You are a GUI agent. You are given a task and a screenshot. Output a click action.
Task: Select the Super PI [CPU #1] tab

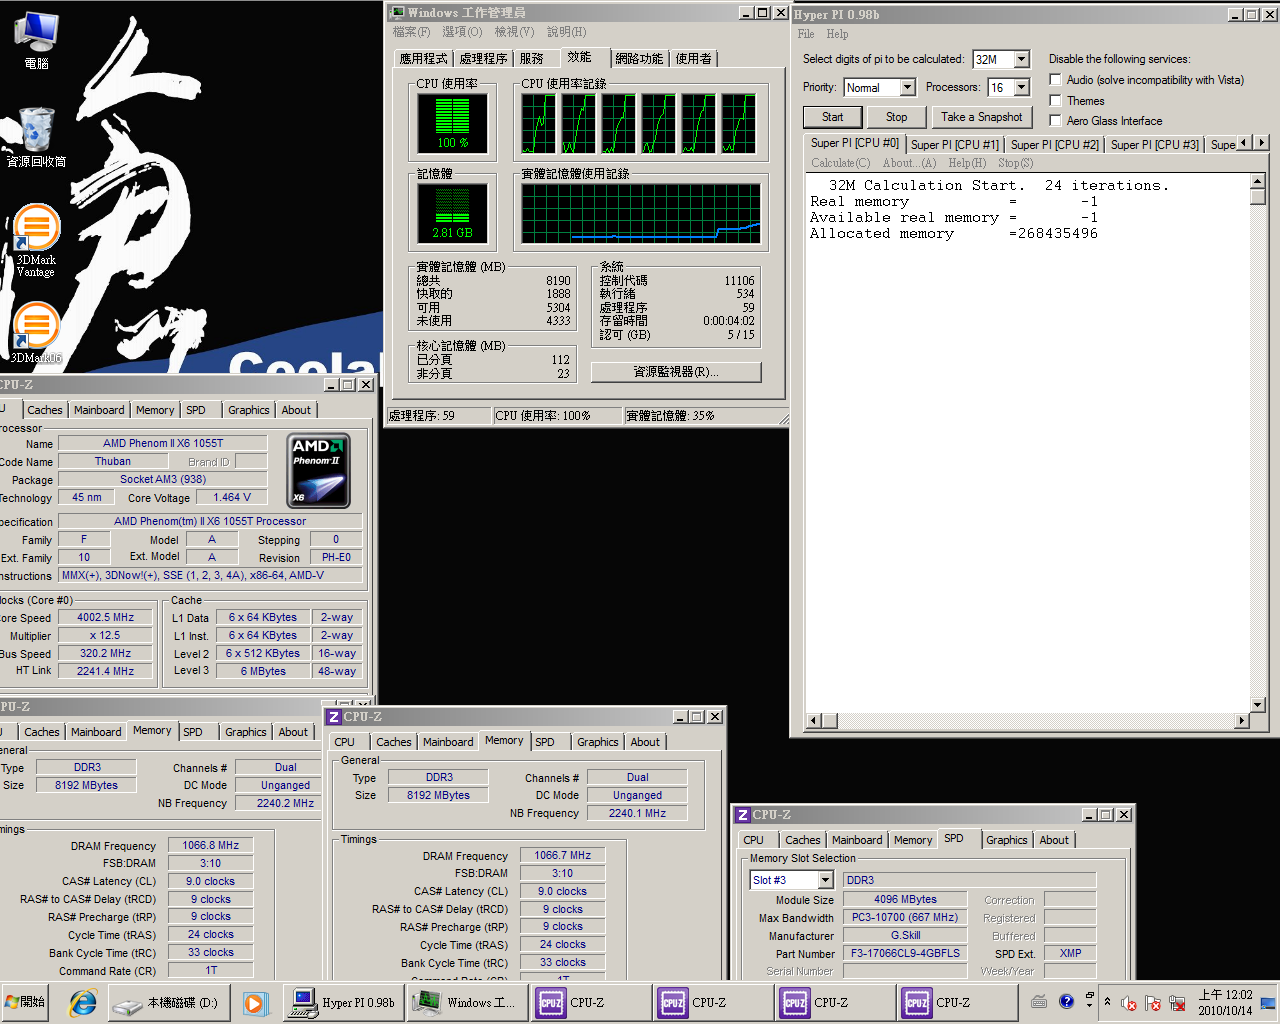pos(955,145)
